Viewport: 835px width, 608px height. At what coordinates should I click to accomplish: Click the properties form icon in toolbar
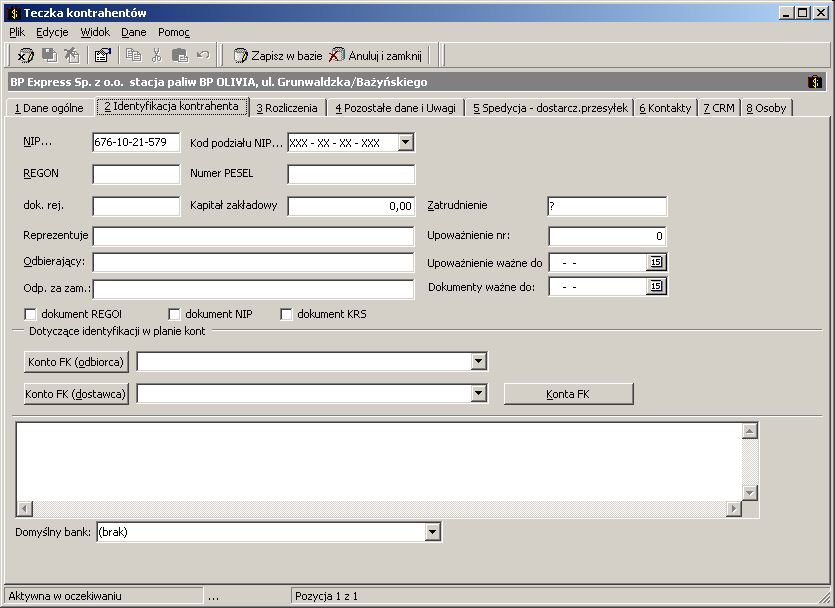tap(102, 55)
